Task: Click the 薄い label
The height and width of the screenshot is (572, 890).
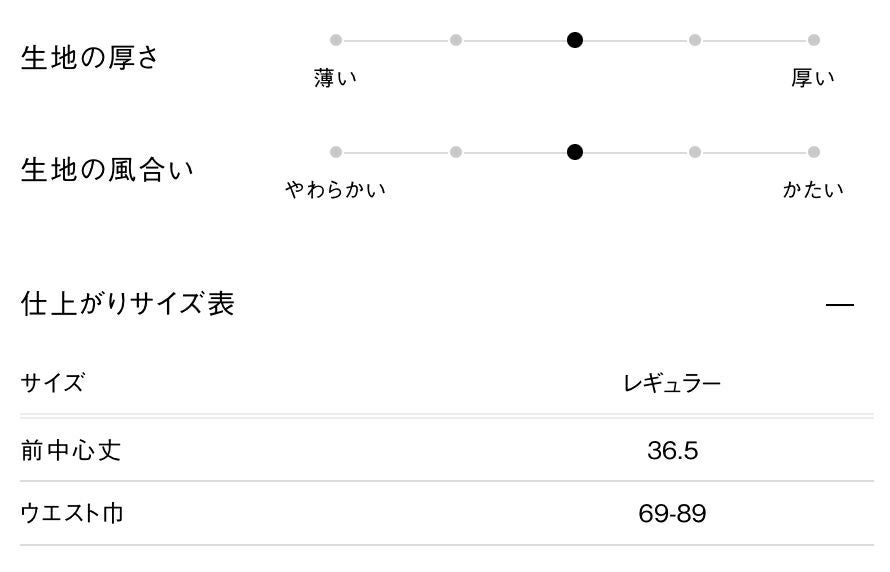Action: point(335,78)
